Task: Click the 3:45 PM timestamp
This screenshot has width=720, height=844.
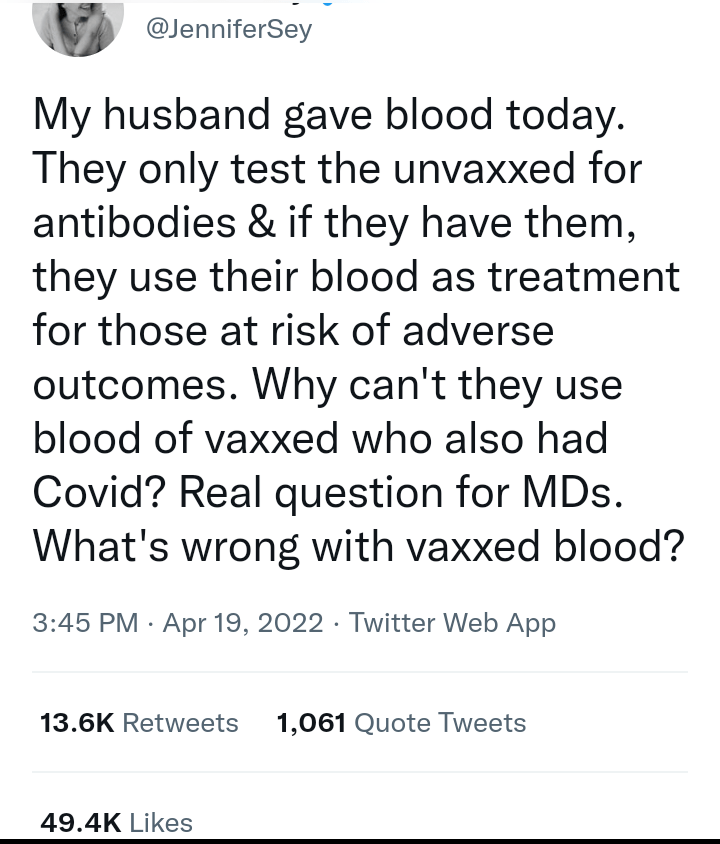Action: (x=85, y=624)
